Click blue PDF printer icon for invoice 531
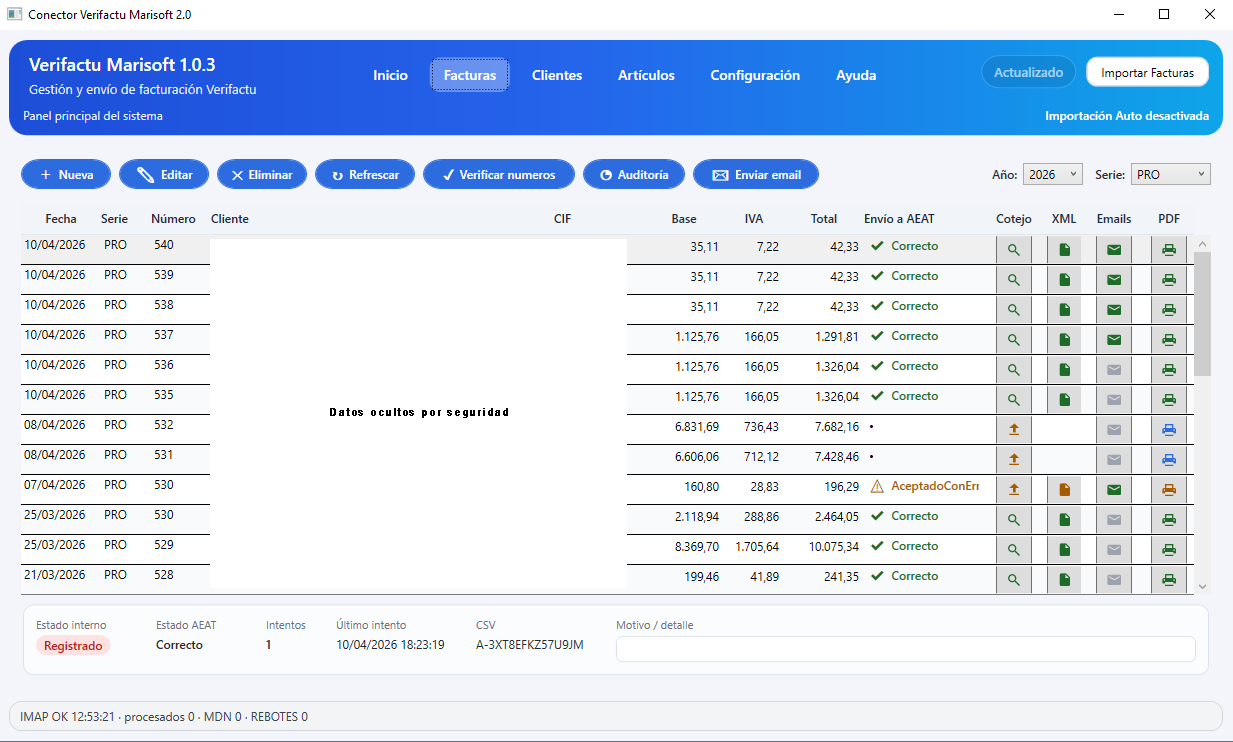 click(x=1169, y=460)
